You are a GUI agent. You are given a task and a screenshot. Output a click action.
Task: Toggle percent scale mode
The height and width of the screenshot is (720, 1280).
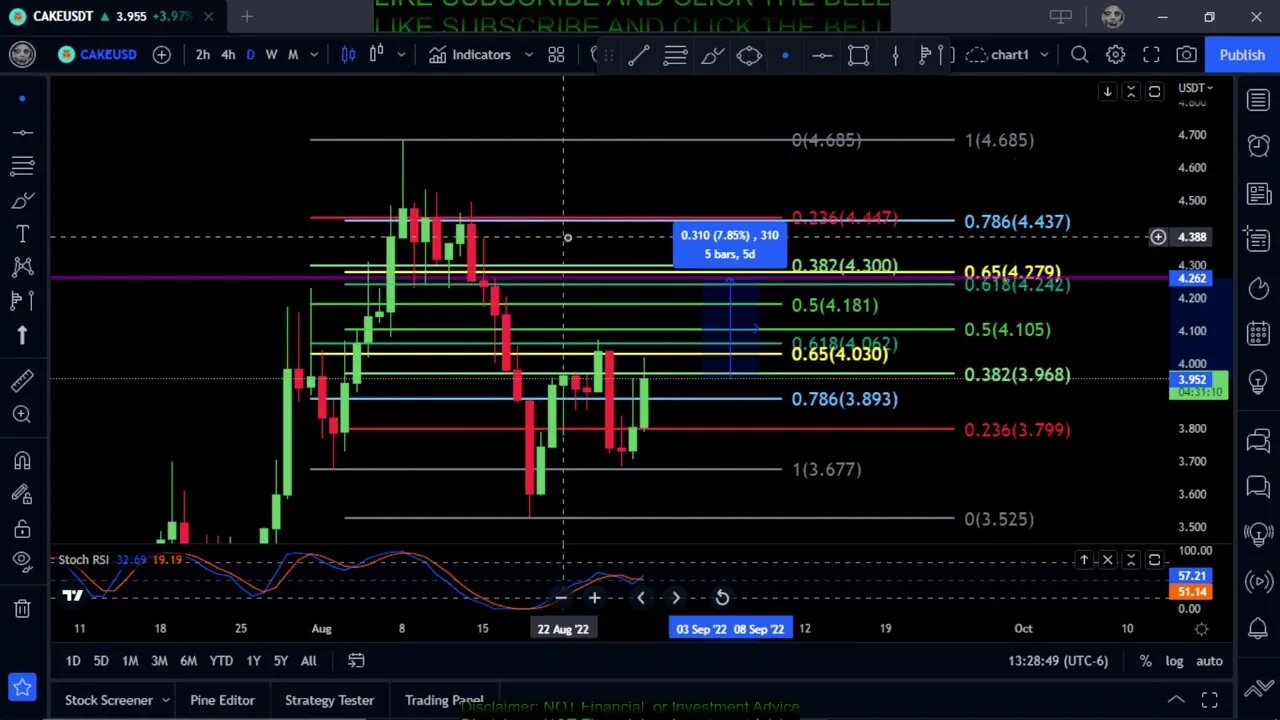click(x=1145, y=661)
